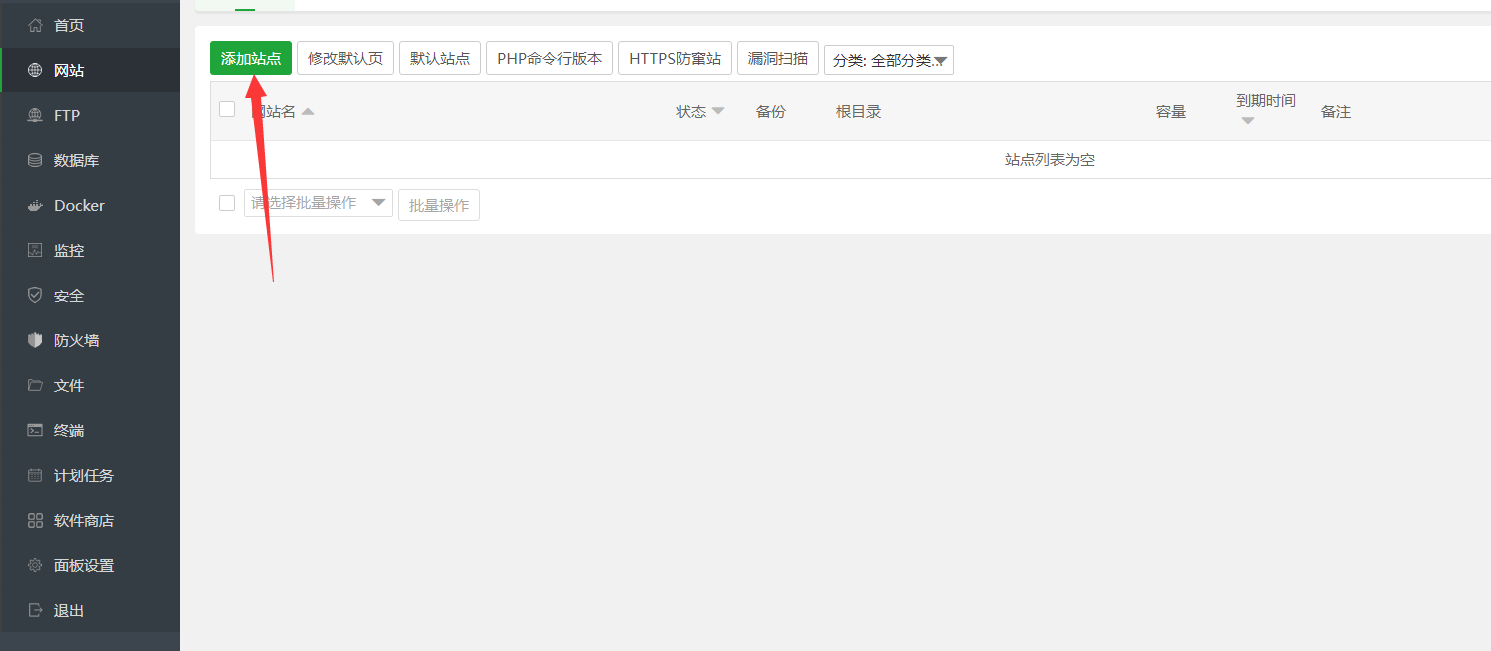Toggle the select-all checkbox in table header
This screenshot has height=651, width=1491.
coord(227,110)
